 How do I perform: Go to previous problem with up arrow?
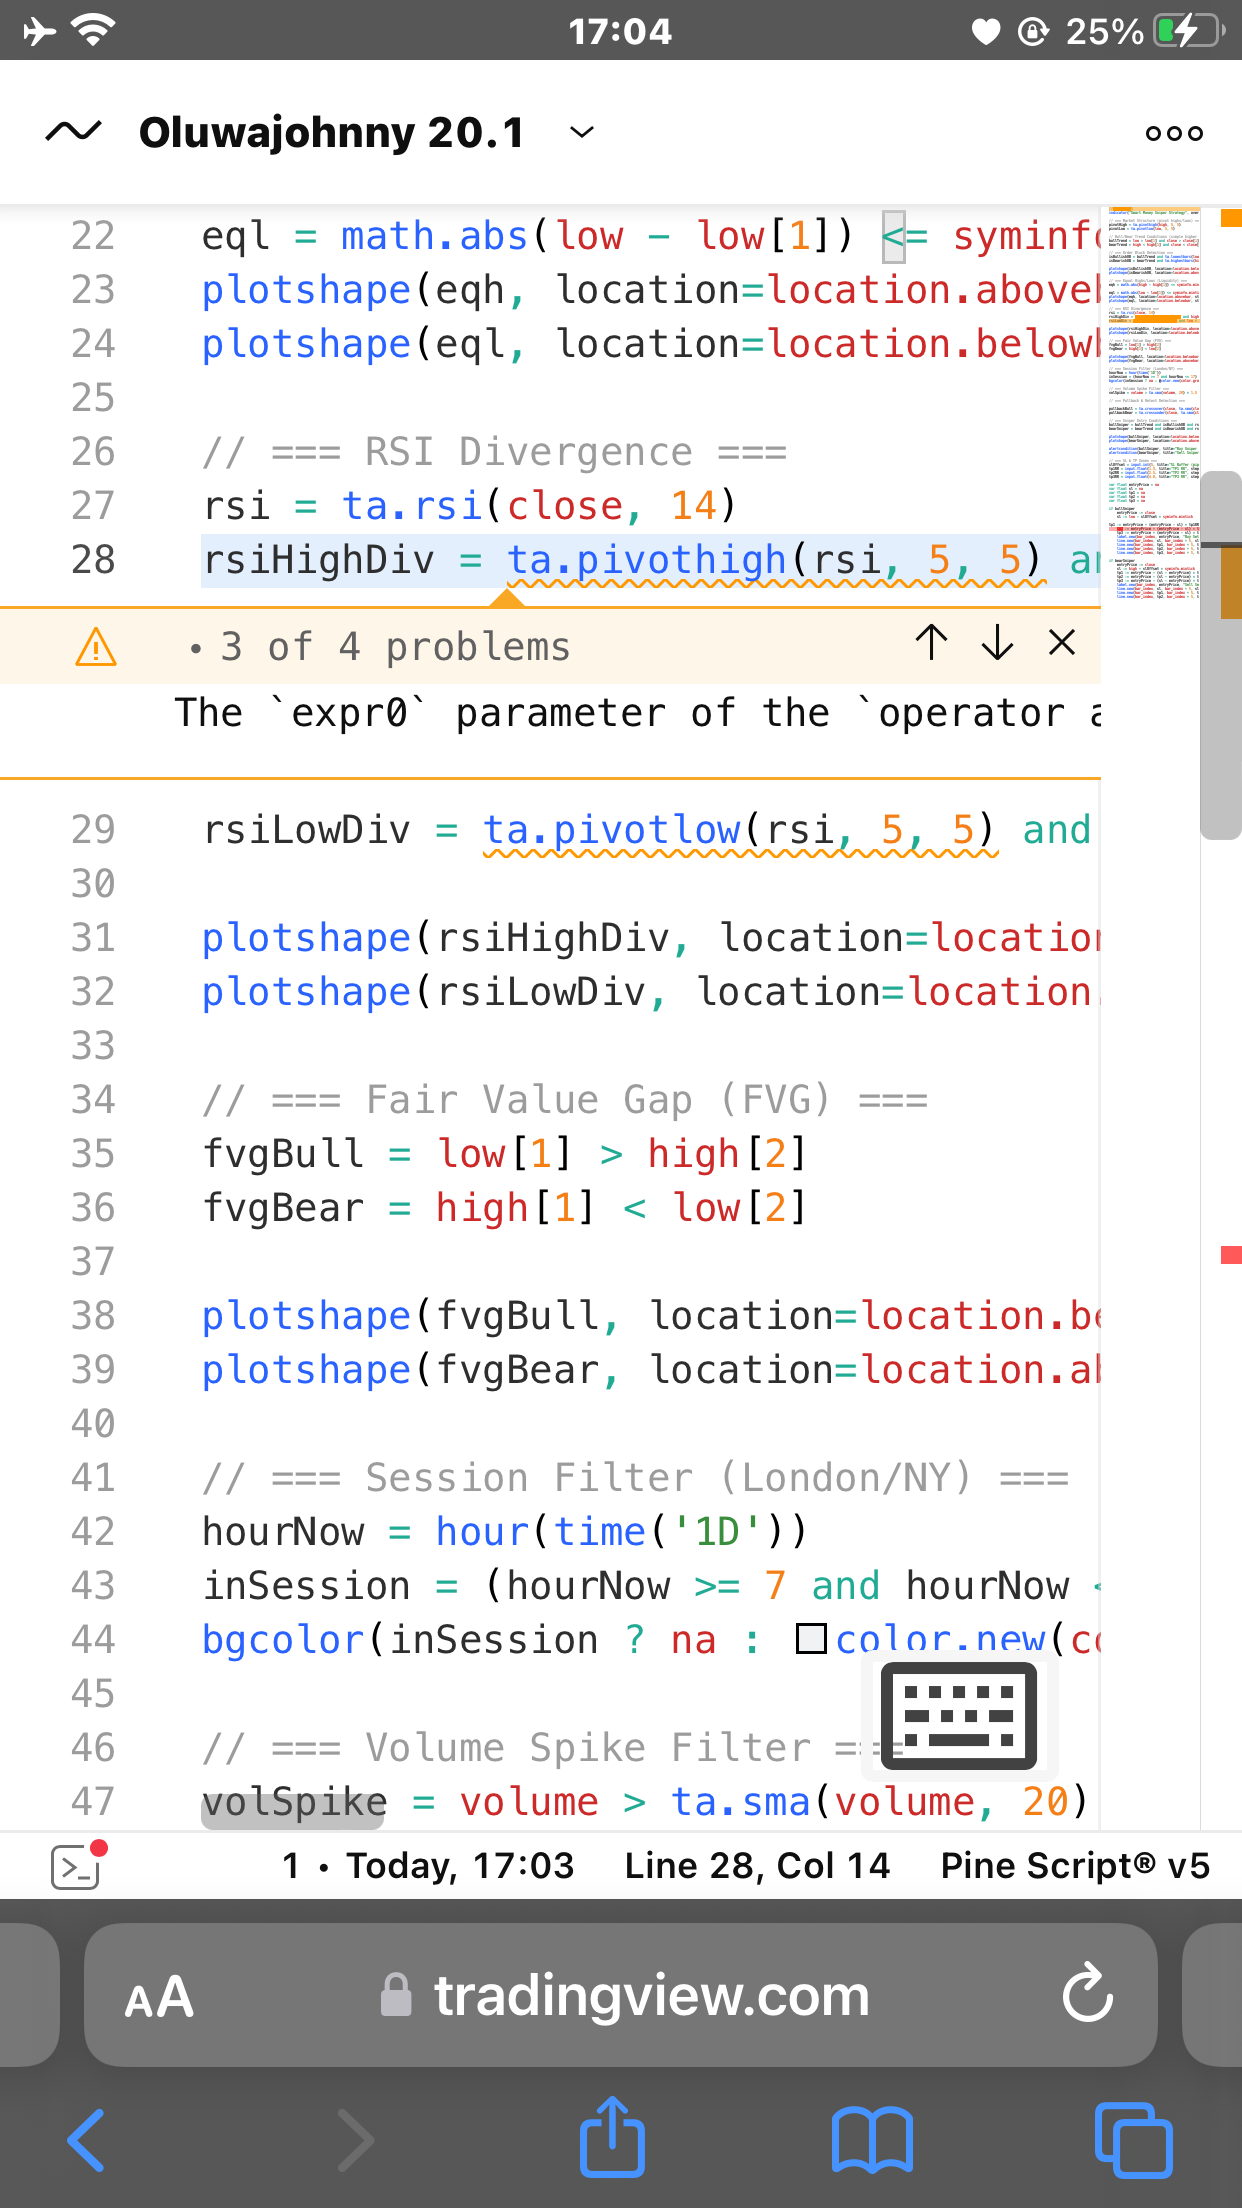(x=931, y=642)
